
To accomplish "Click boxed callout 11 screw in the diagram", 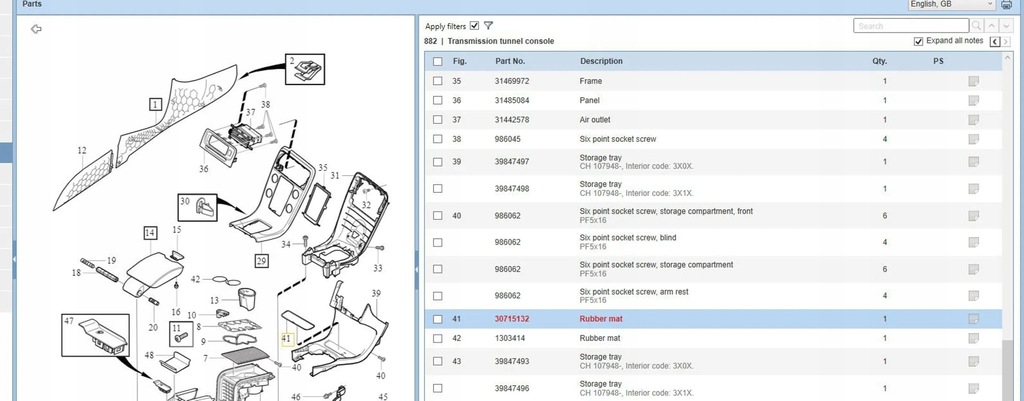I will [181, 334].
